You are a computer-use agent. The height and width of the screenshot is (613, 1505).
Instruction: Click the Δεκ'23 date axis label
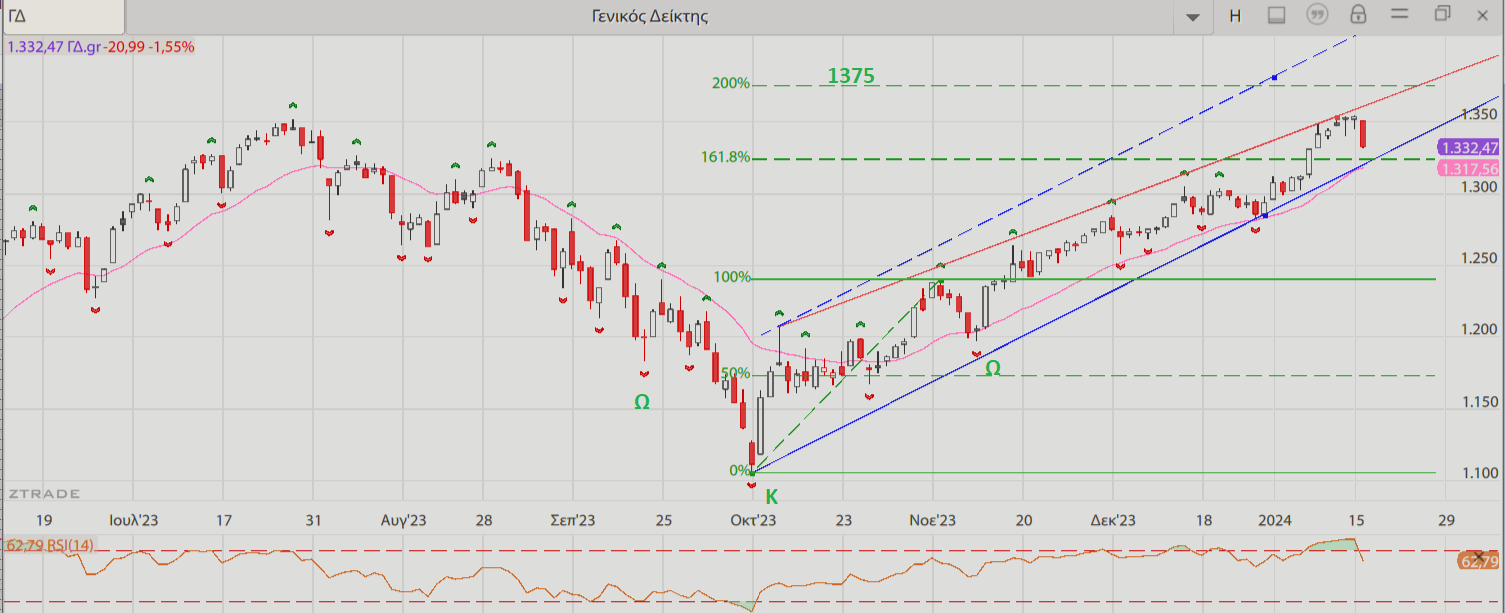tap(1112, 520)
